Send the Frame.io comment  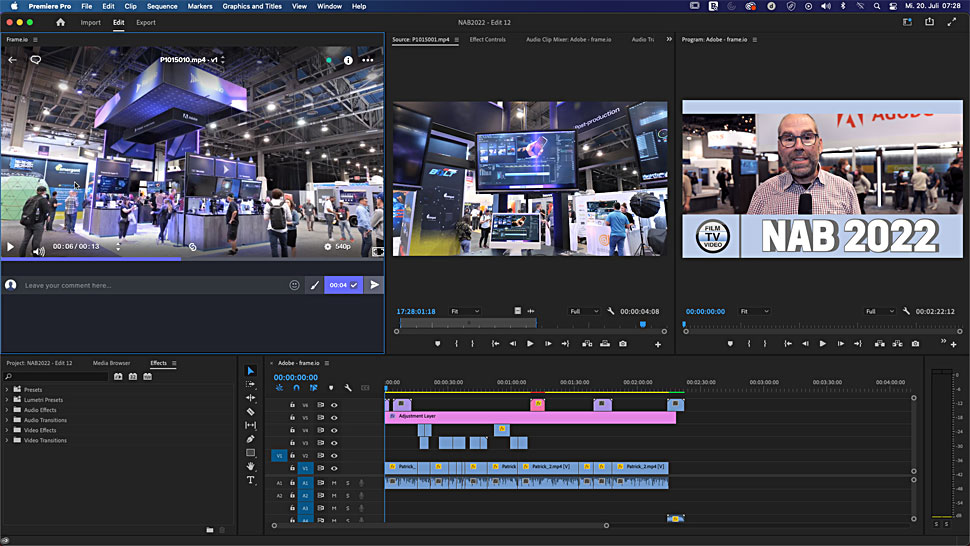click(x=374, y=285)
